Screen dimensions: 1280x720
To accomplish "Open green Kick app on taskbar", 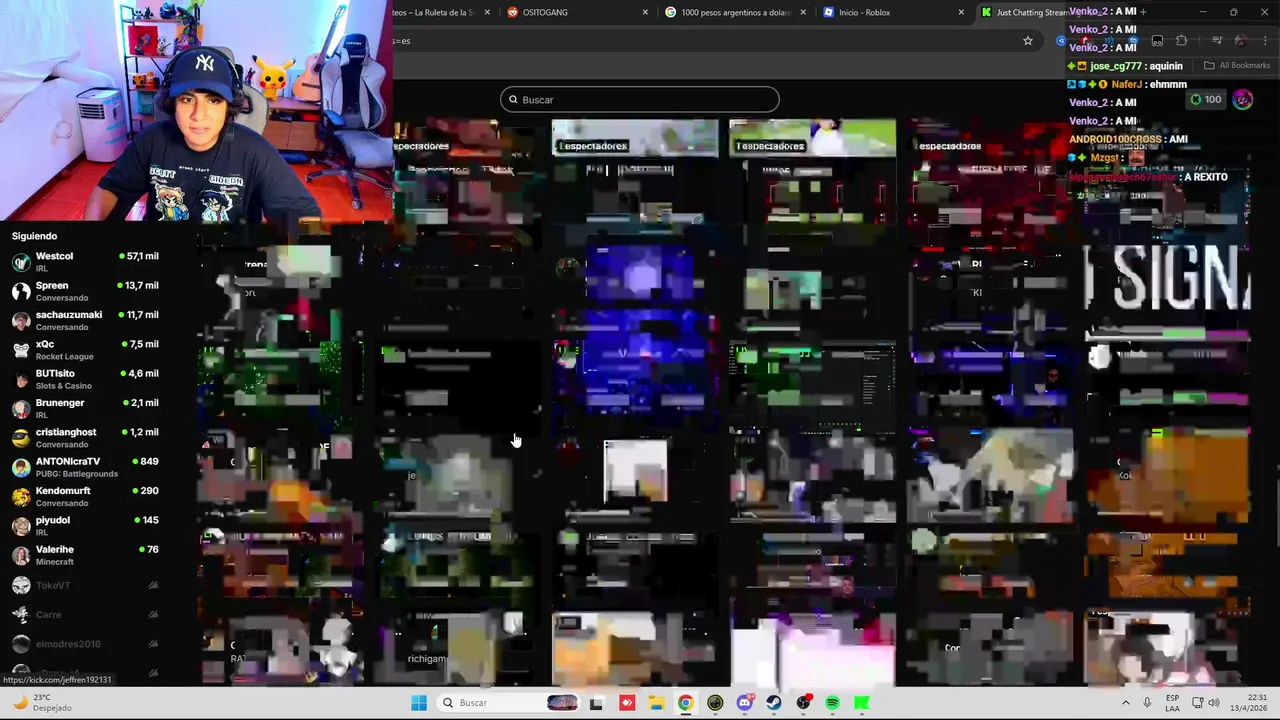I will (862, 703).
